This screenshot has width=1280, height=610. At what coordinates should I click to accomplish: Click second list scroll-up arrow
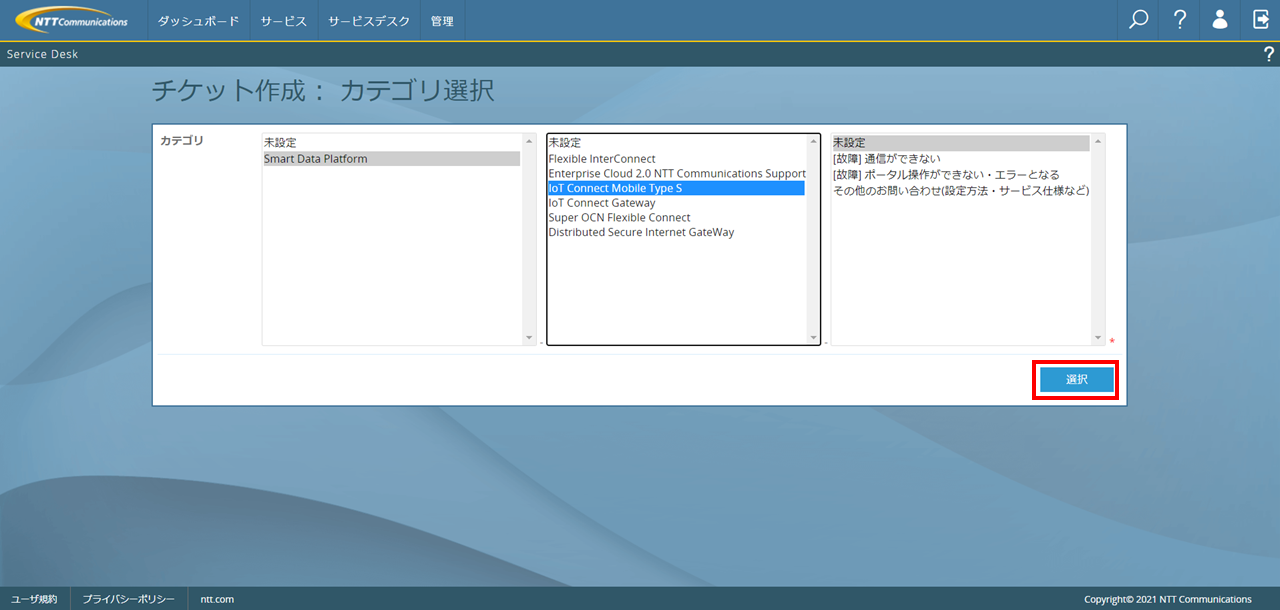pos(813,141)
